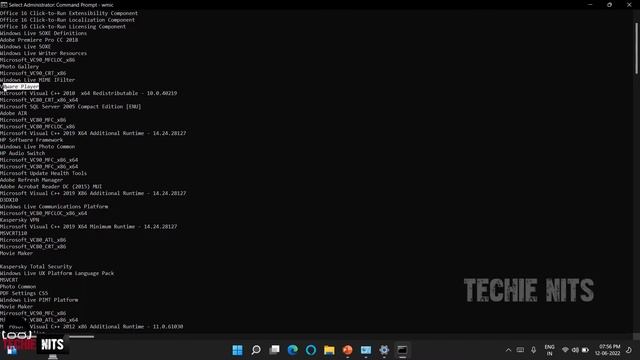The width and height of the screenshot is (640, 360).
Task: Select the highlighted 'VMware Player' line
Action: (20, 87)
